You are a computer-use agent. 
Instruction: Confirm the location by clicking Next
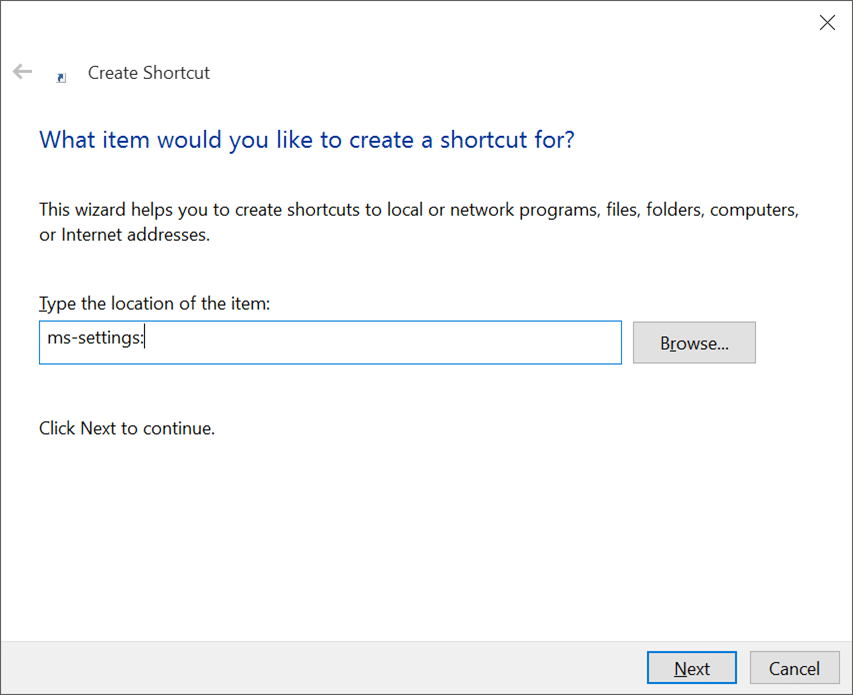(691, 668)
